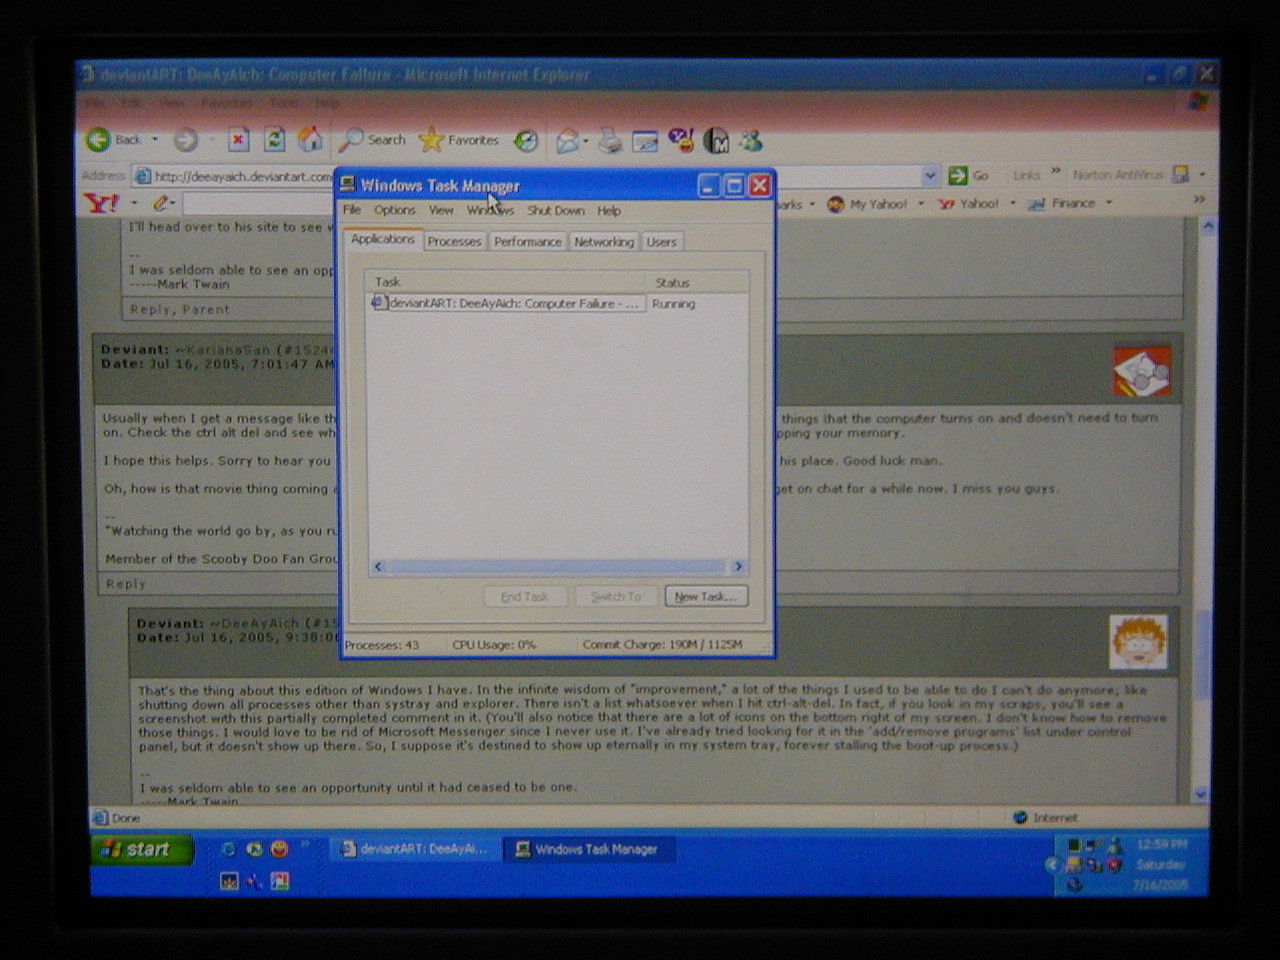Expand the Finance dropdown arrow

coord(1109,204)
